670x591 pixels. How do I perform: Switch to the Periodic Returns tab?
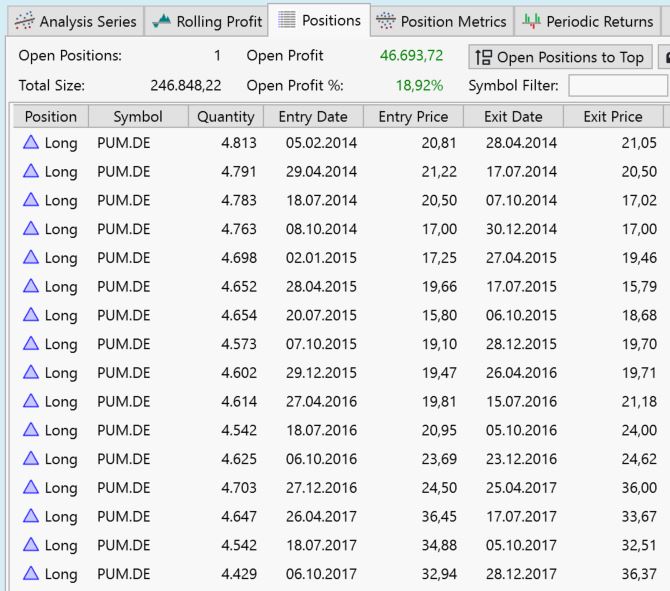point(588,22)
